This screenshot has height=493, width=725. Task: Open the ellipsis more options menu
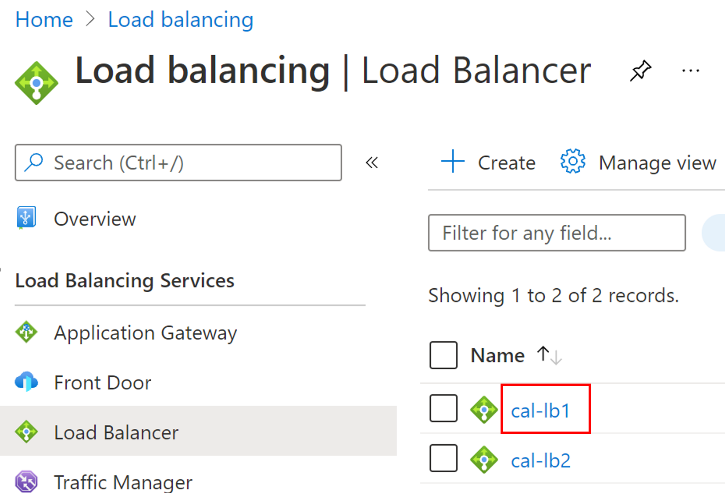click(x=691, y=72)
